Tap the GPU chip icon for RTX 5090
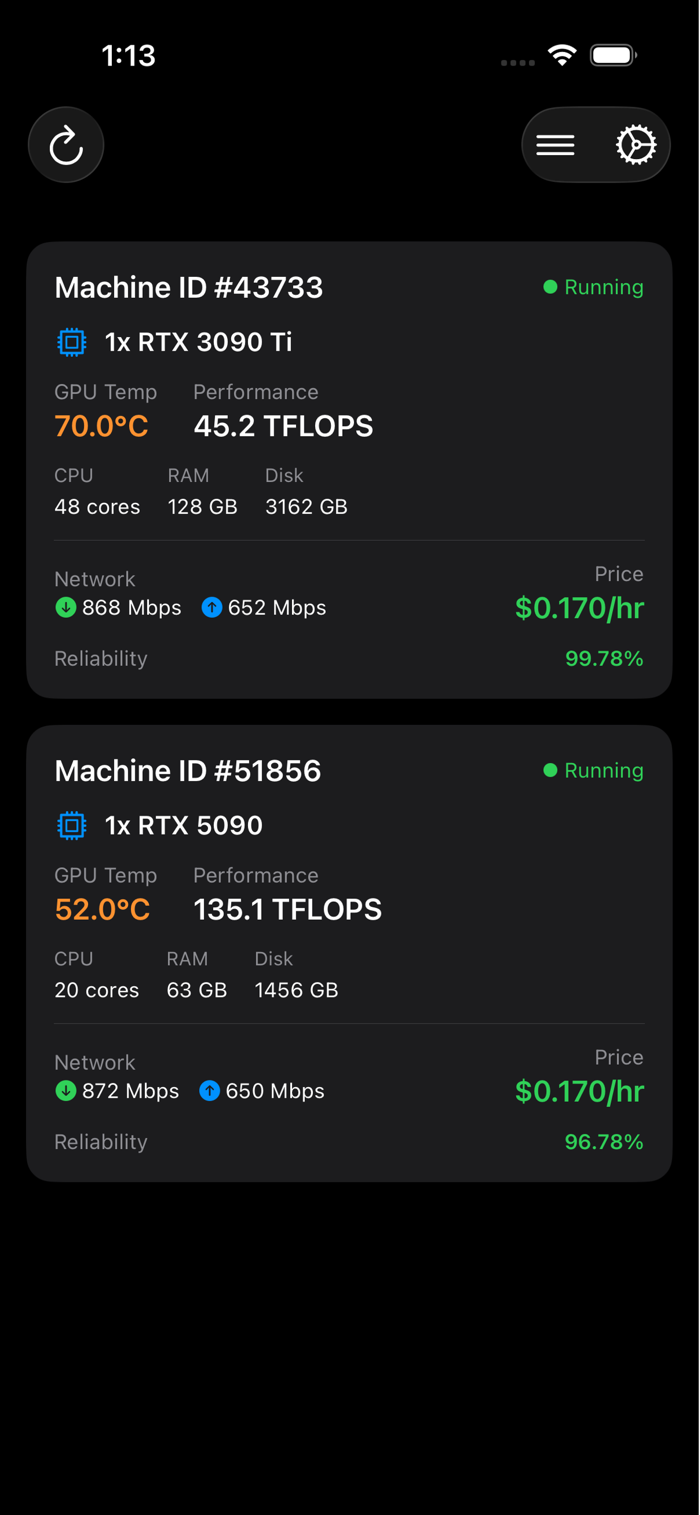The height and width of the screenshot is (1515, 700). (71, 825)
